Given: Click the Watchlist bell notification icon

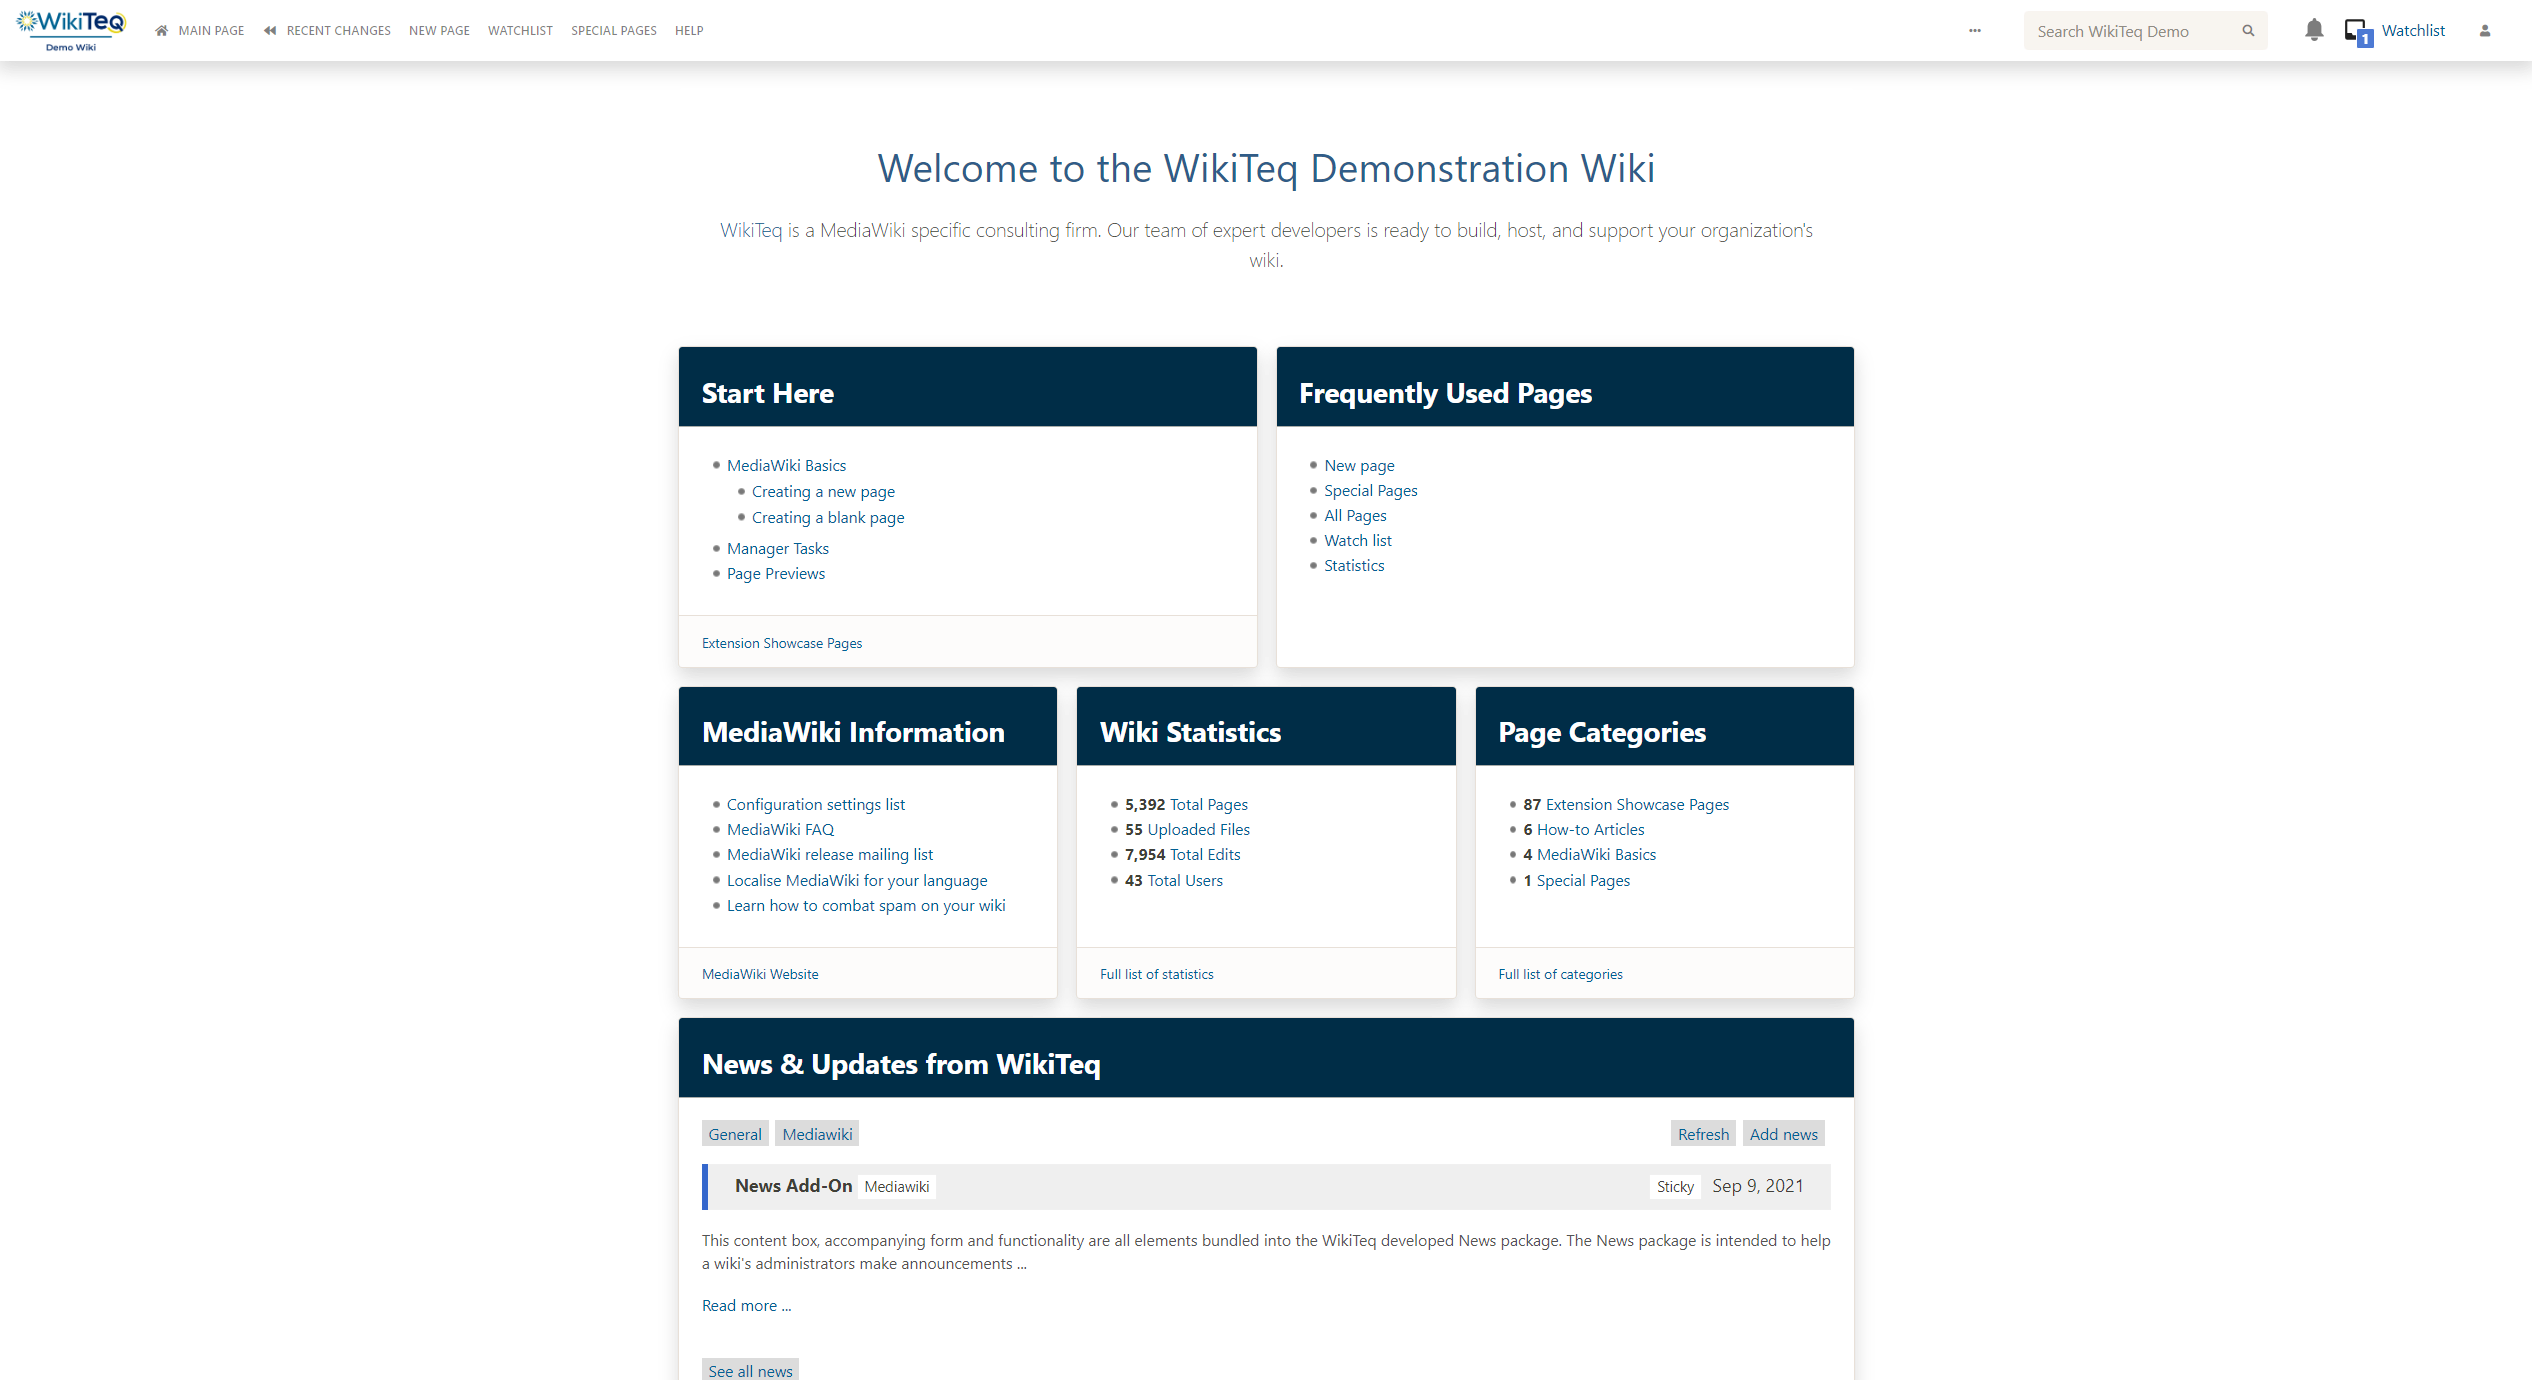Looking at the screenshot, I should (x=2313, y=31).
